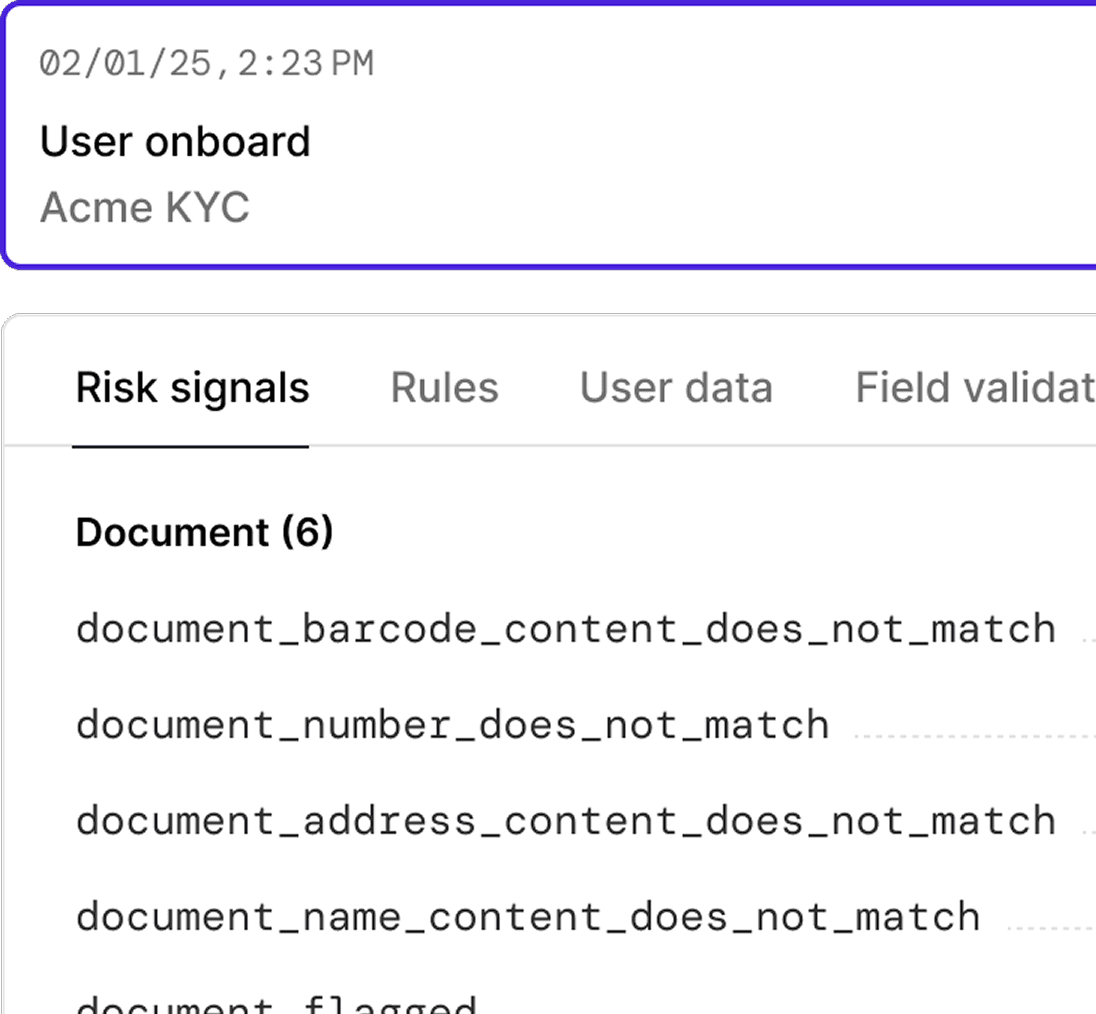The height and width of the screenshot is (1014, 1096).
Task: Select the document_barcode_content_does_not_match signal
Action: pyautogui.click(x=565, y=628)
